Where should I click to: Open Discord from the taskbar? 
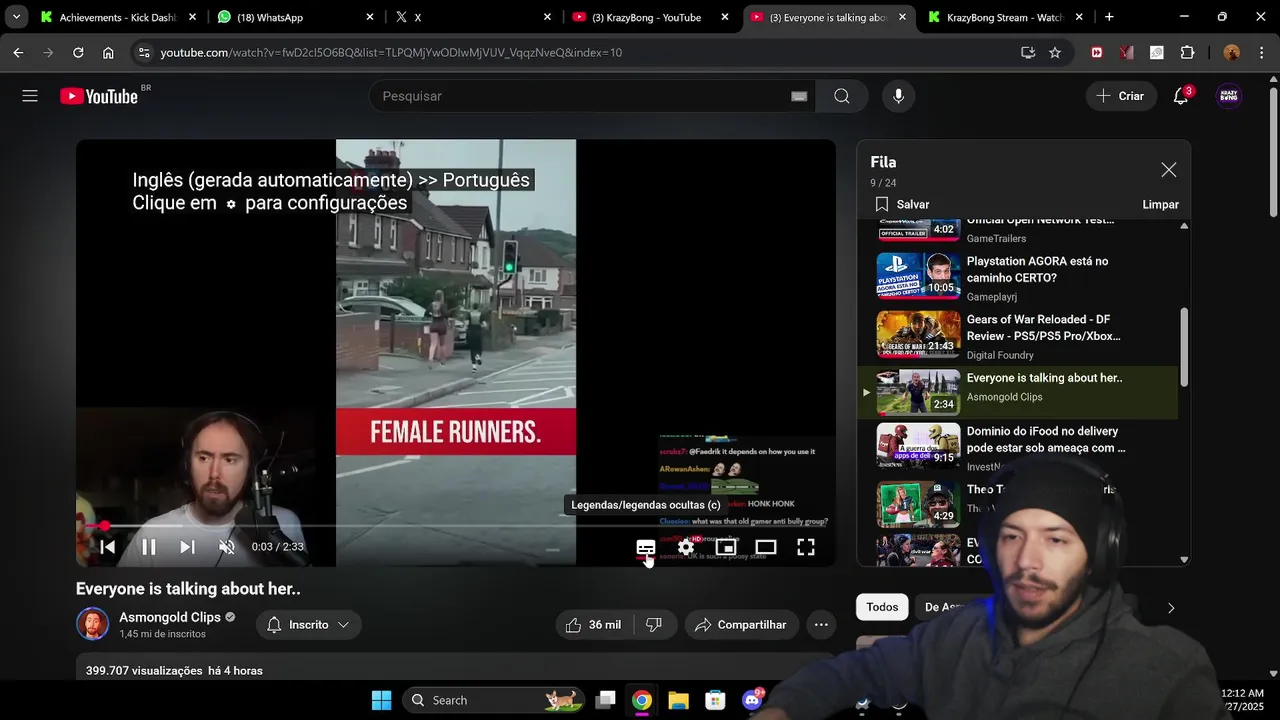tap(752, 700)
